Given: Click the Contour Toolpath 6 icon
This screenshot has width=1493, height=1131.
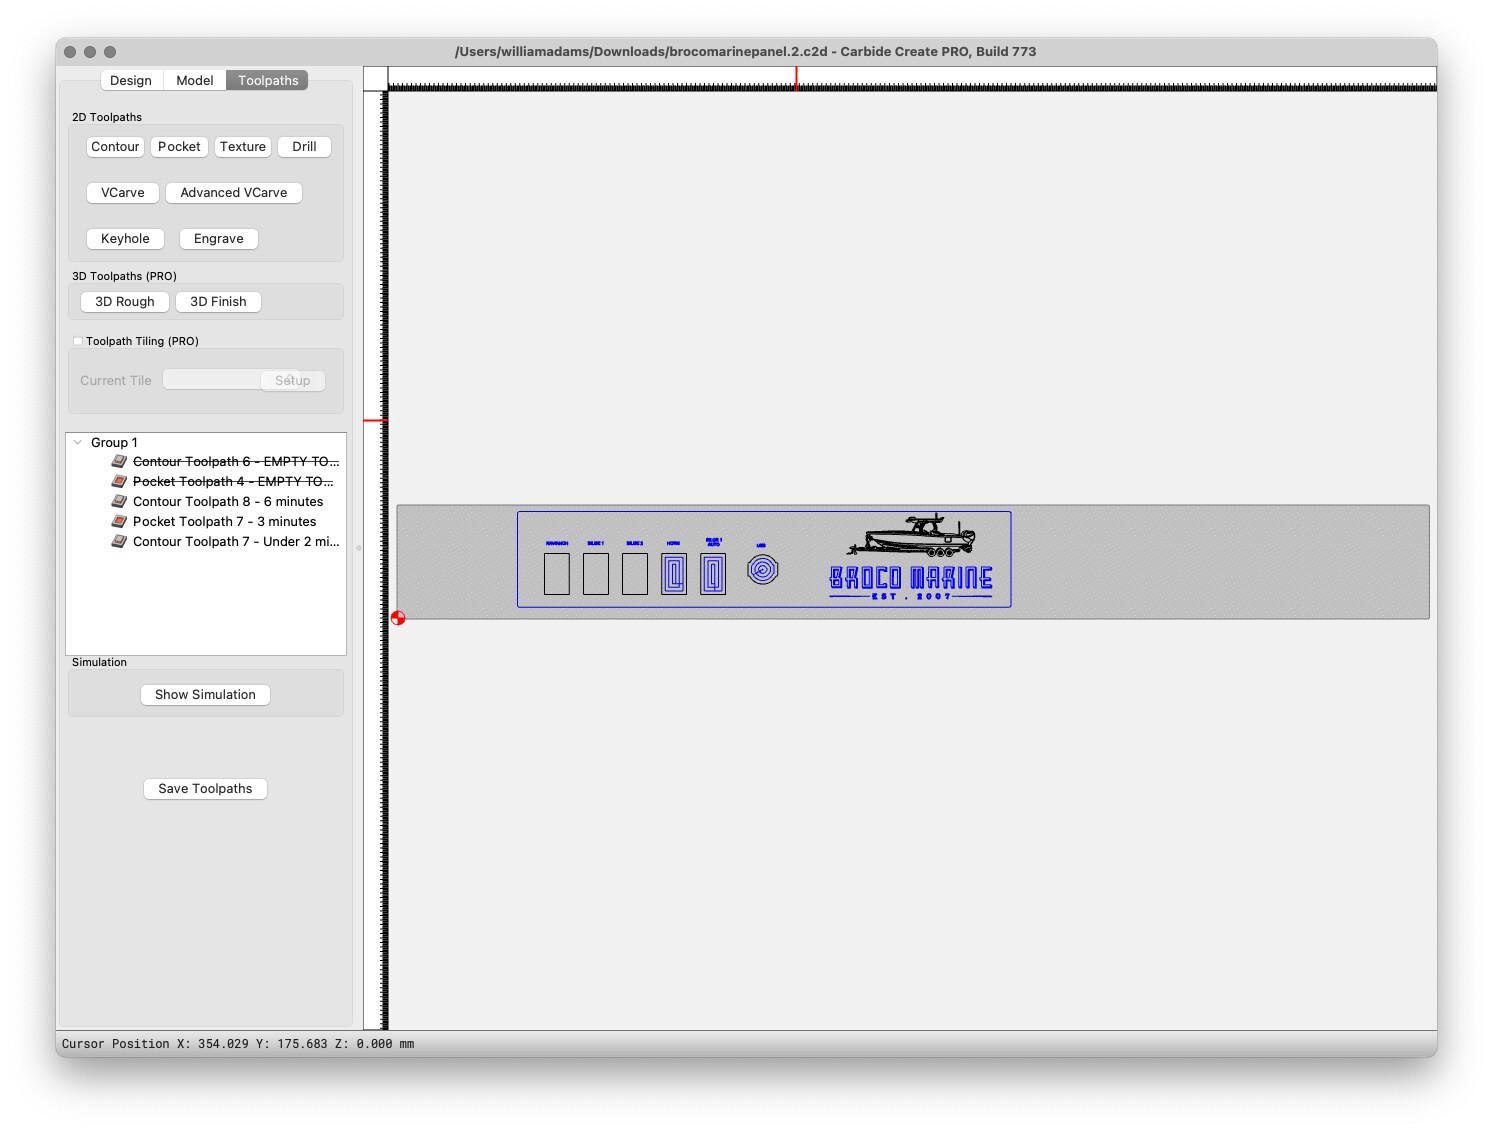Looking at the screenshot, I should tap(119, 461).
